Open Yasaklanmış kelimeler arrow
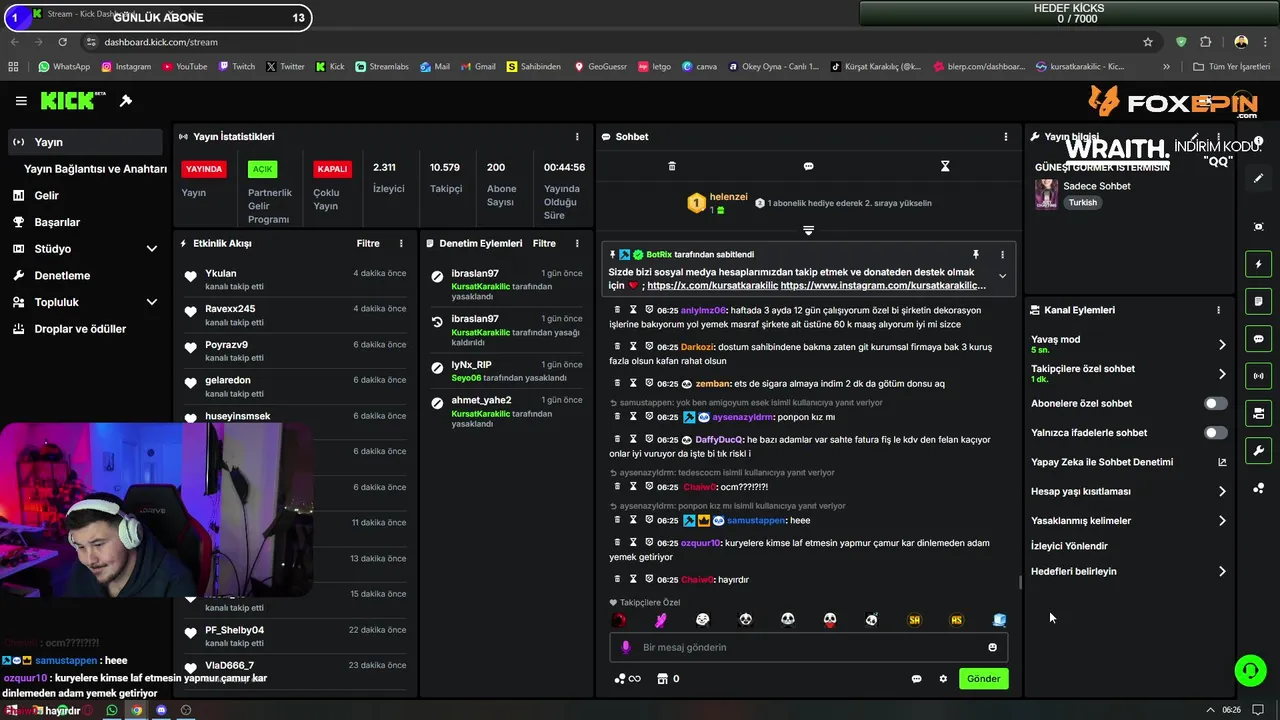The width and height of the screenshot is (1280, 720). point(1222,521)
